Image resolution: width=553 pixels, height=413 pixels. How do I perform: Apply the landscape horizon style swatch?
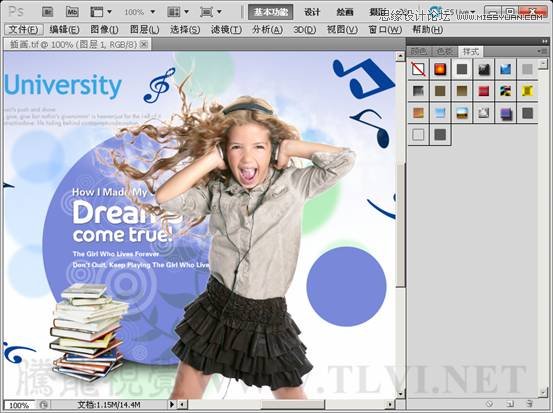pyautogui.click(x=462, y=113)
